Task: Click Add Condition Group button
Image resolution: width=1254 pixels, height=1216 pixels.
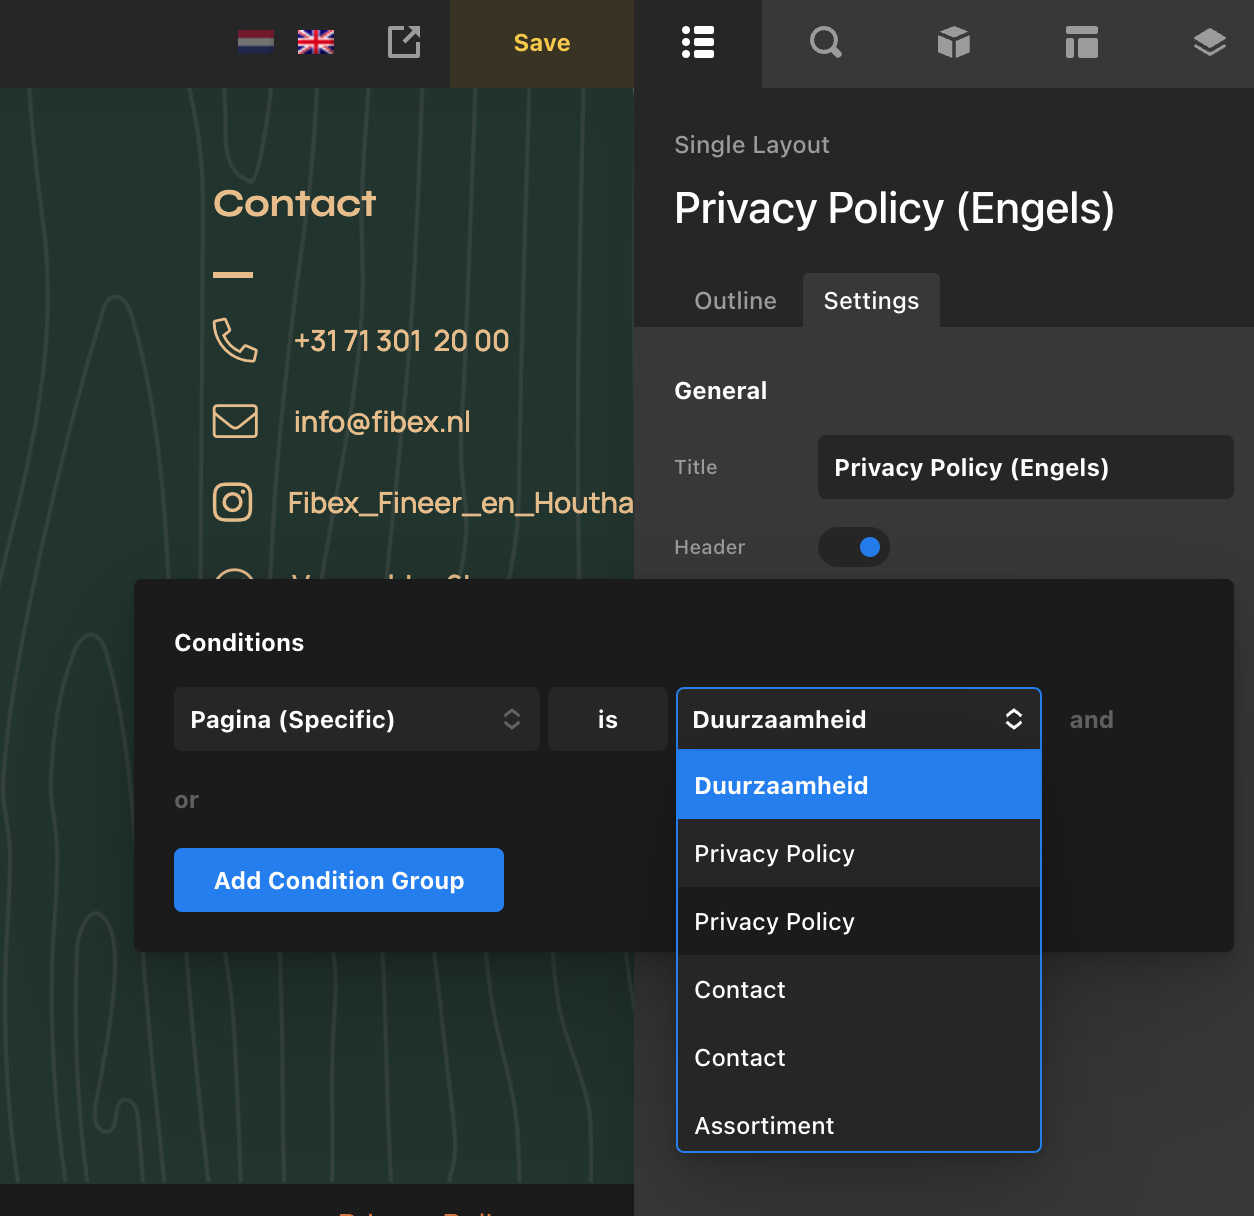Action: (x=339, y=880)
